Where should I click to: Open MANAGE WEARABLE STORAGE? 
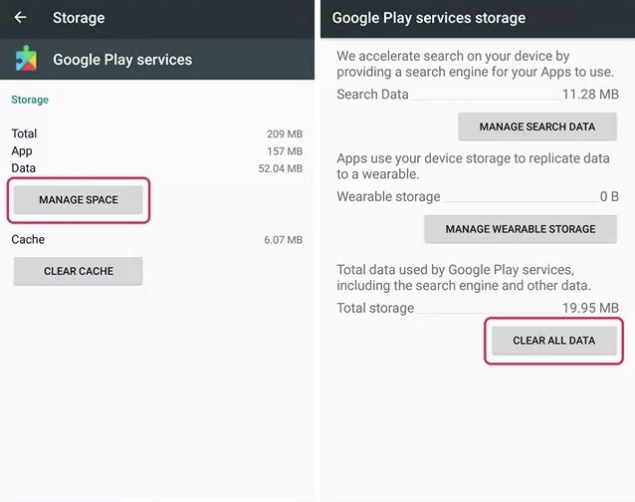[520, 229]
